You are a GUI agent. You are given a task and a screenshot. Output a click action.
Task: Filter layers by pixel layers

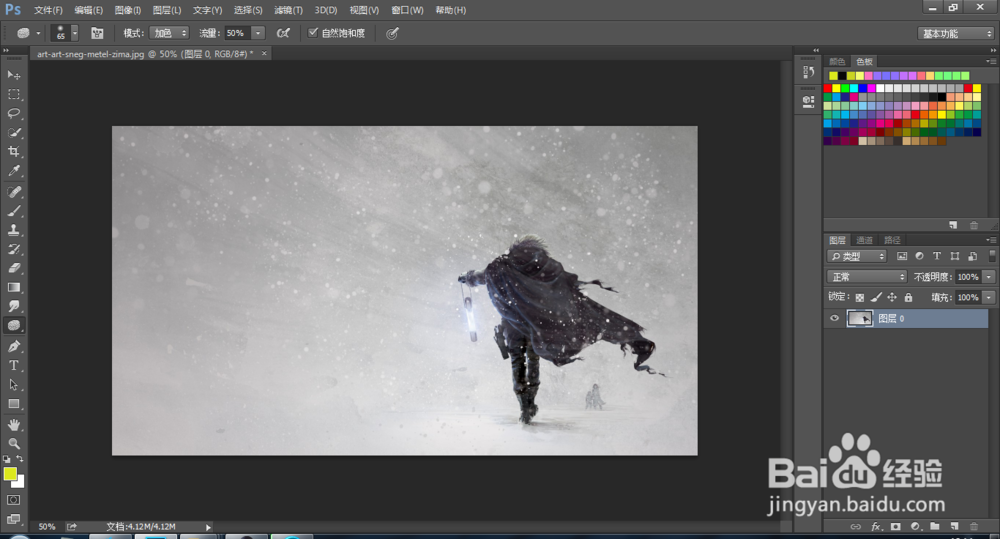point(902,256)
